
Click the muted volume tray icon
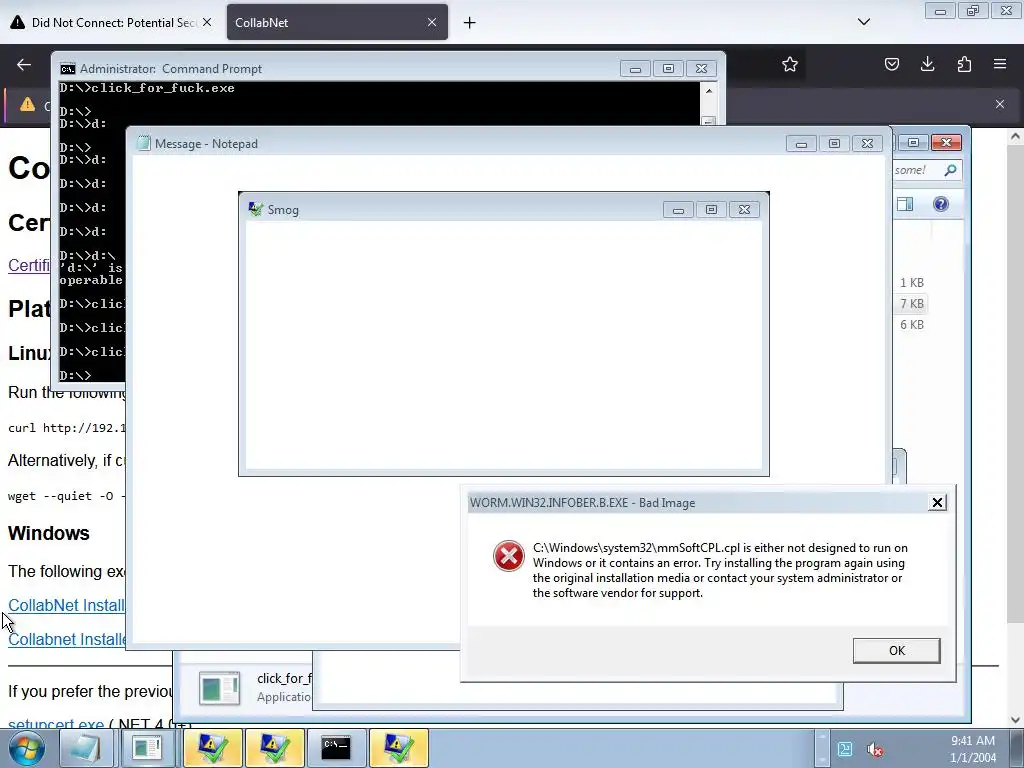coord(874,749)
